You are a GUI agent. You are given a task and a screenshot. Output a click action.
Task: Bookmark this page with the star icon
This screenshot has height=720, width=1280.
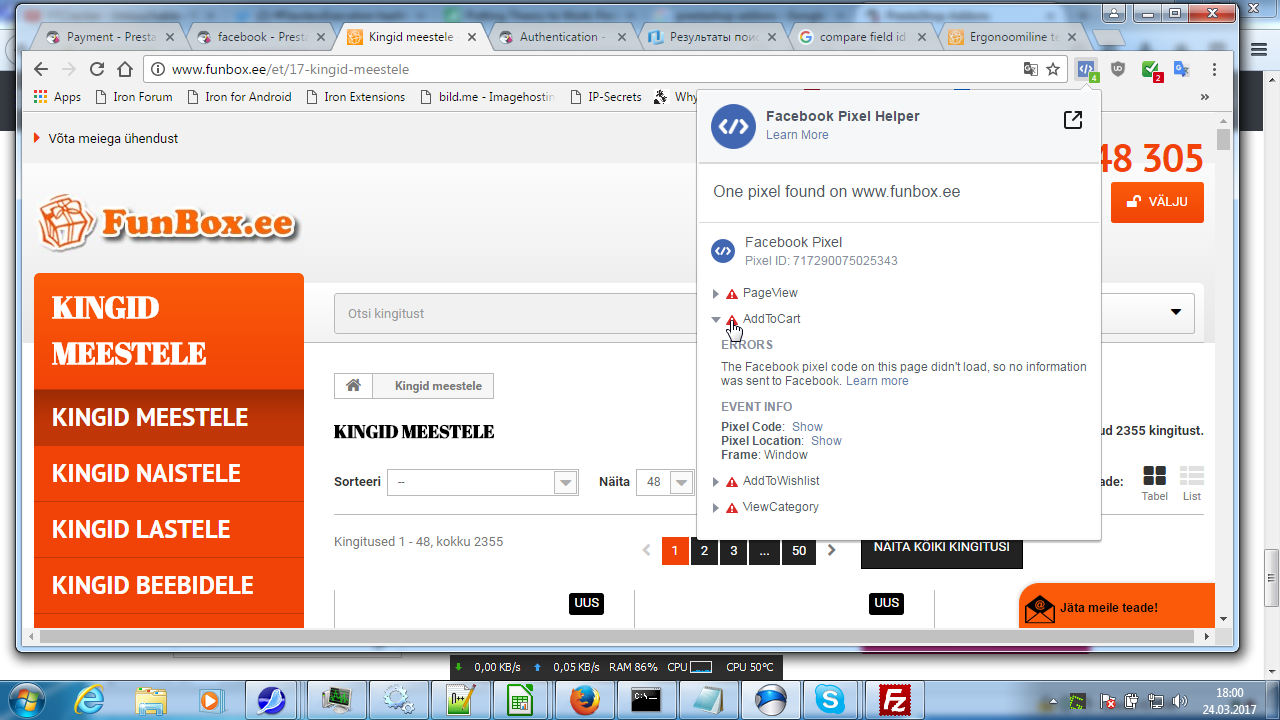coord(1053,70)
